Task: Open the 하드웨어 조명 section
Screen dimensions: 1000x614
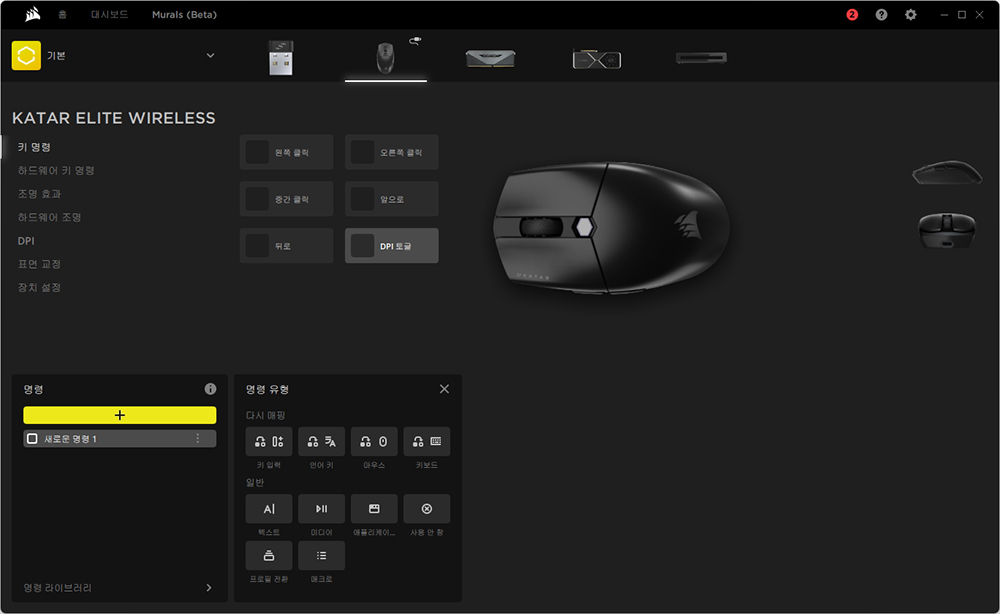Action: [49, 217]
